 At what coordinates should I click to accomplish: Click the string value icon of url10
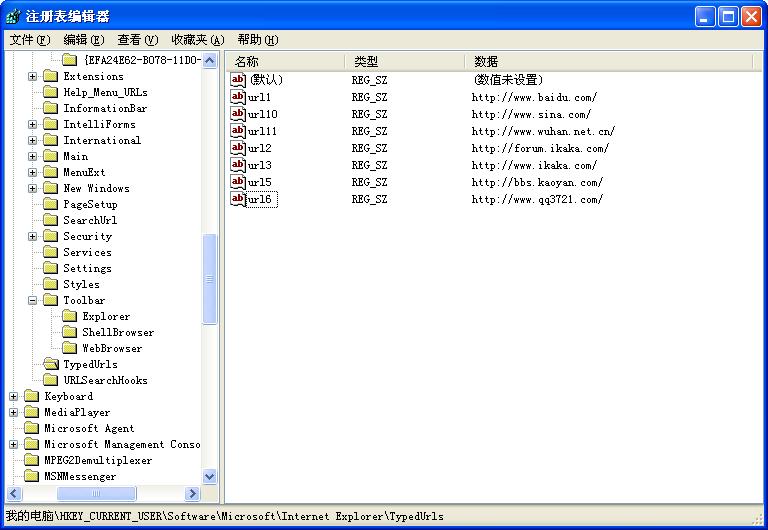pyautogui.click(x=238, y=114)
